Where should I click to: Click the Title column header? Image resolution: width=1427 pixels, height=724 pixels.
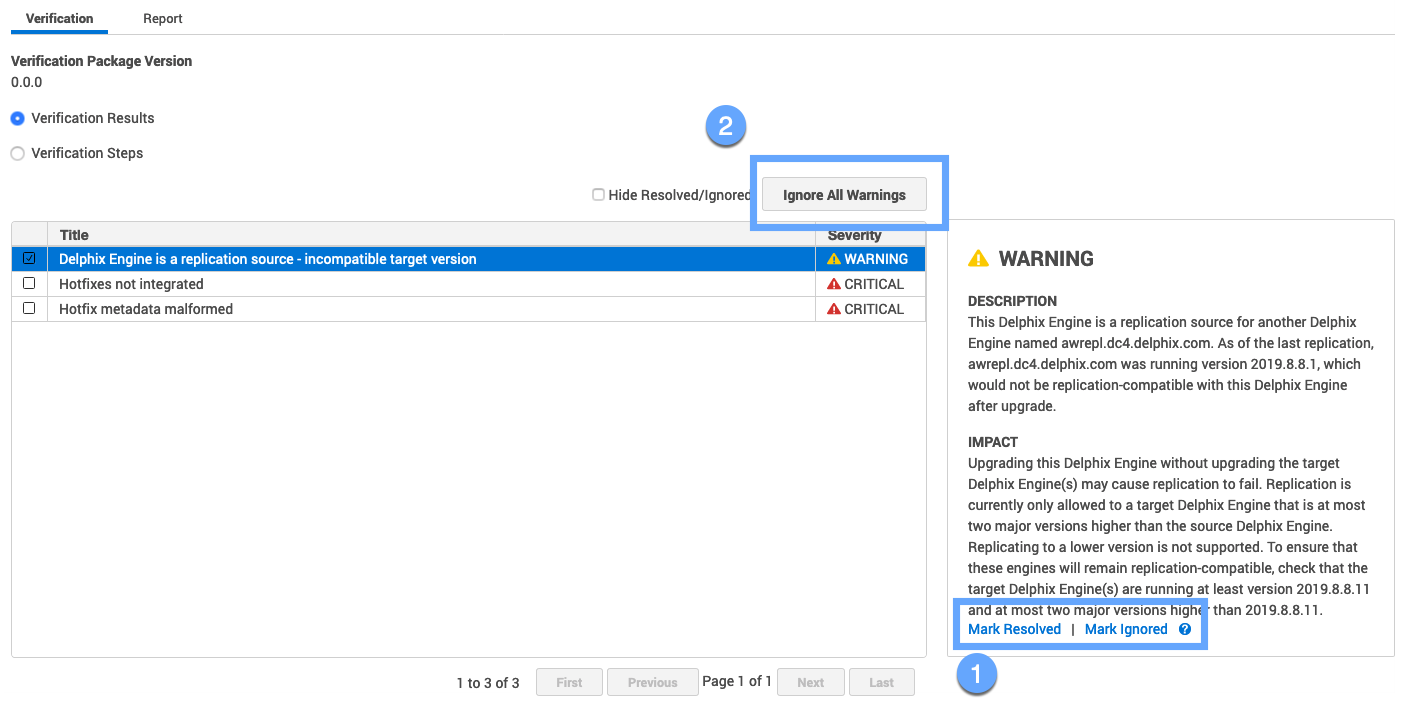click(74, 235)
